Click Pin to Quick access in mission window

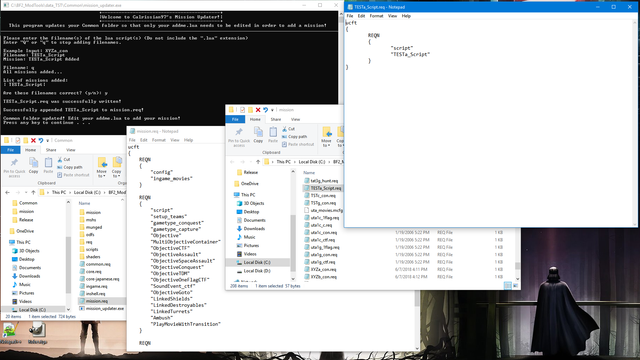(x=239, y=137)
